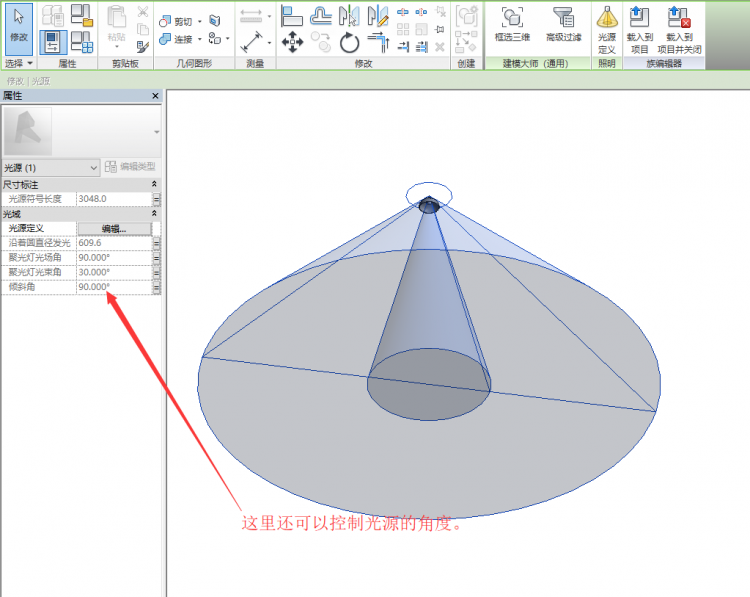The image size is (750, 597).
Task: Click 载入到项目 (Load into Project)
Action: point(640,30)
